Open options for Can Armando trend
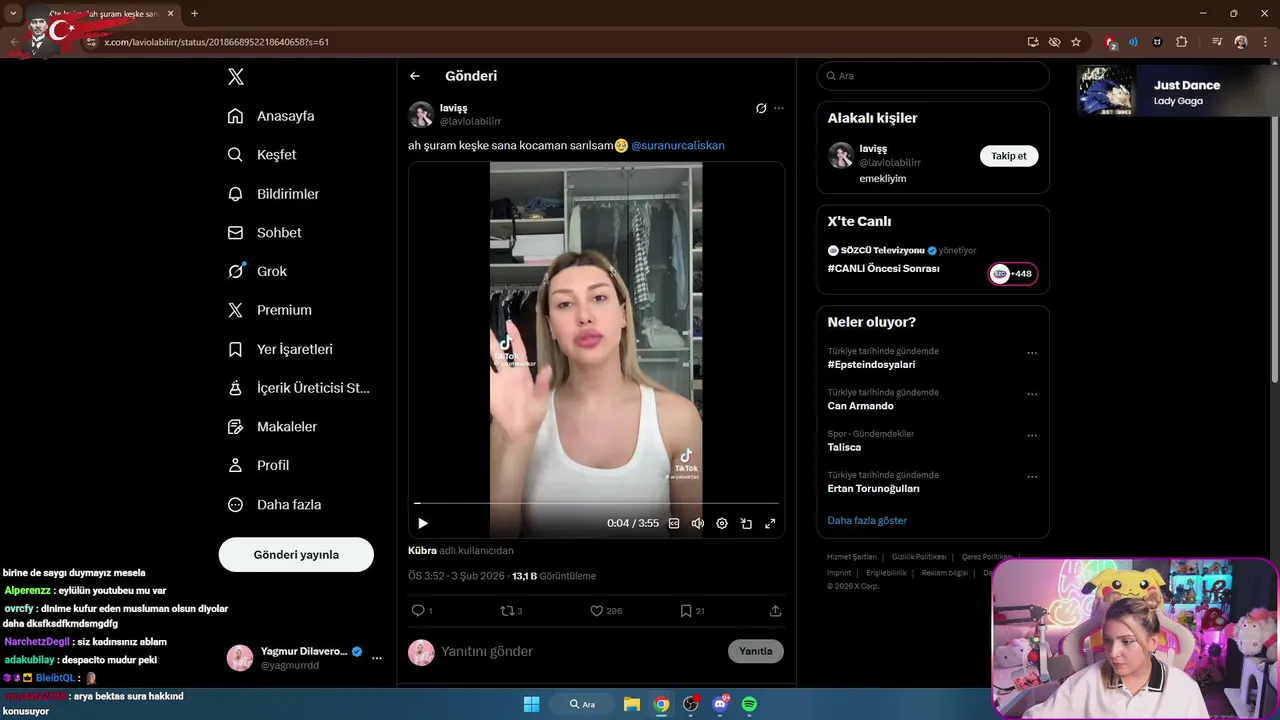Screen dimensions: 1280x720 coord(1032,394)
